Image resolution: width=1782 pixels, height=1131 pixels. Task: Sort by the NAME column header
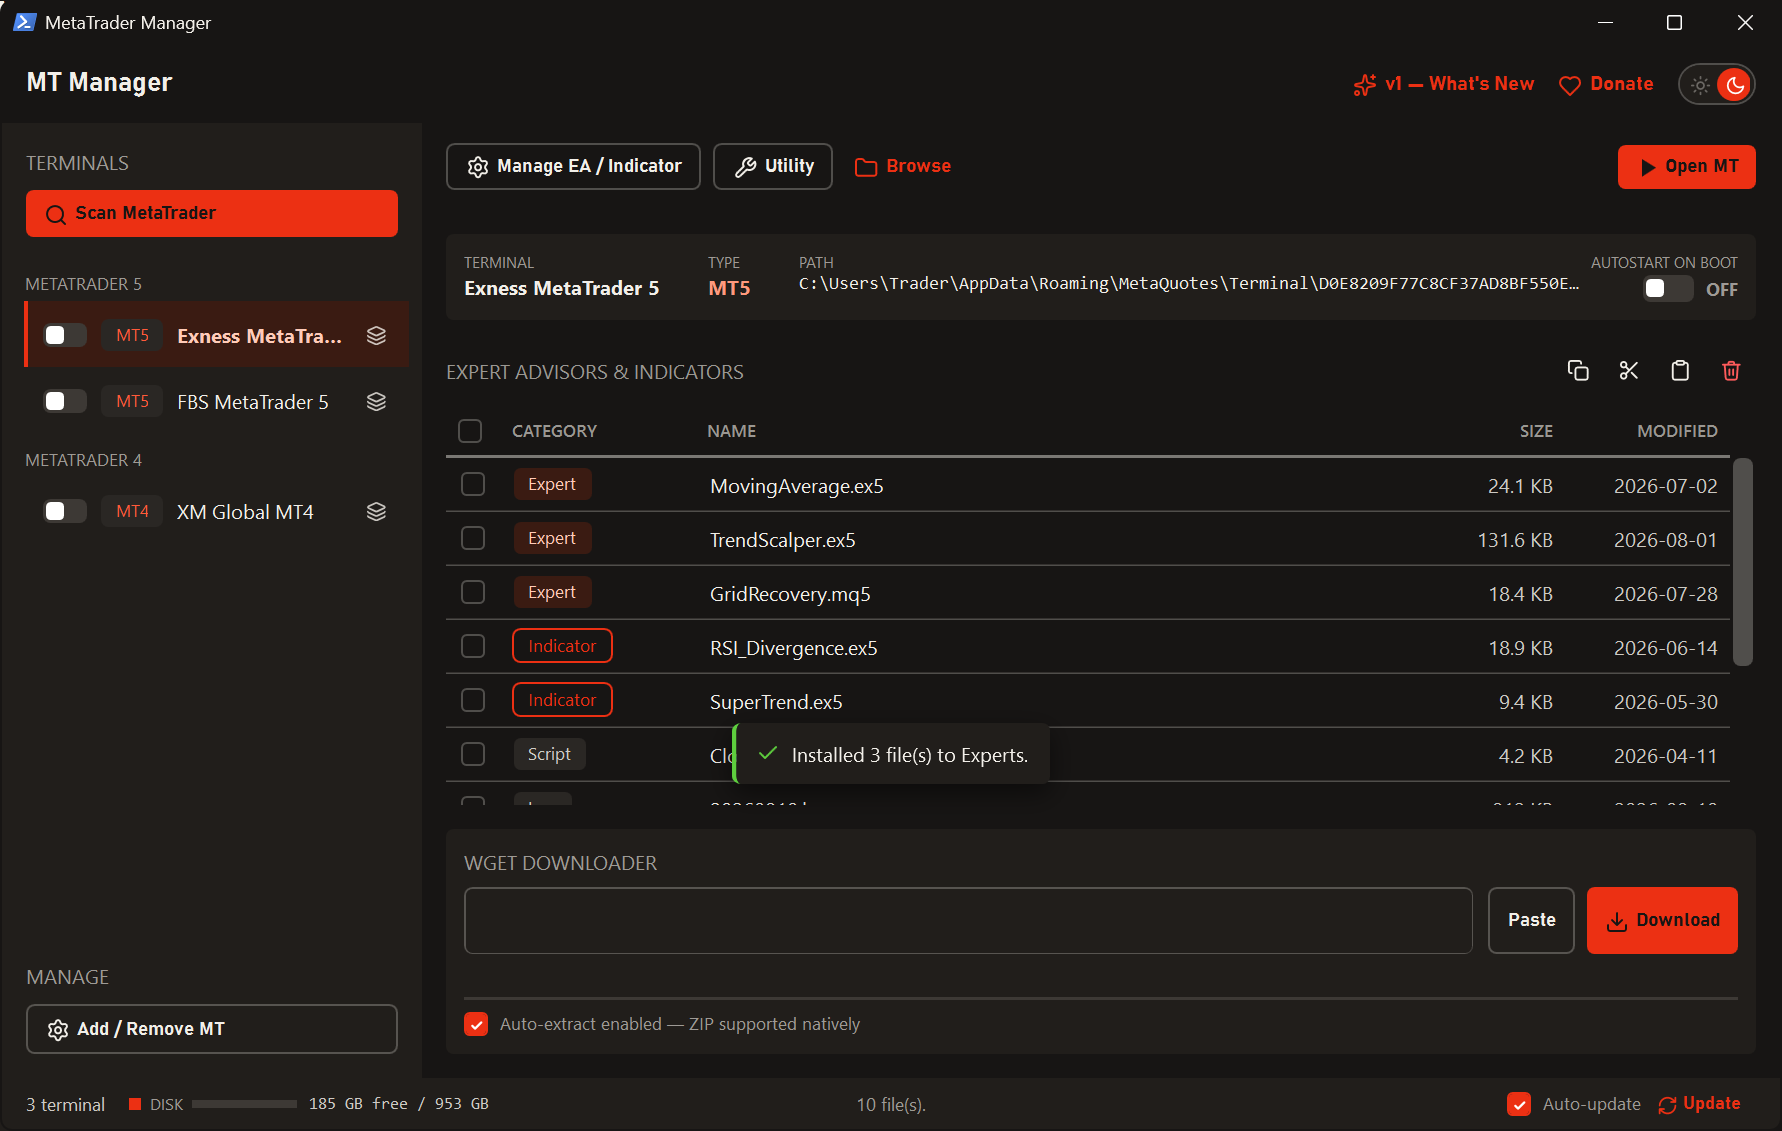point(731,431)
